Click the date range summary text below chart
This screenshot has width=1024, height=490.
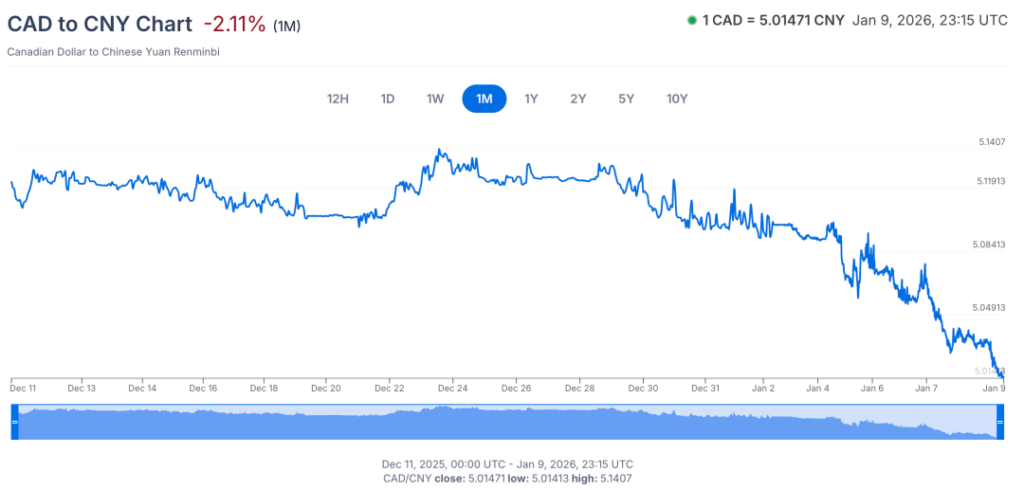point(507,464)
